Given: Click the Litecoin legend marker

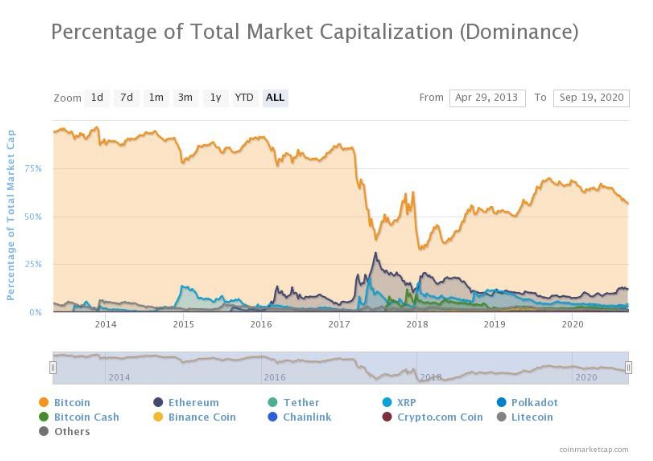Looking at the screenshot, I should click(x=503, y=417).
